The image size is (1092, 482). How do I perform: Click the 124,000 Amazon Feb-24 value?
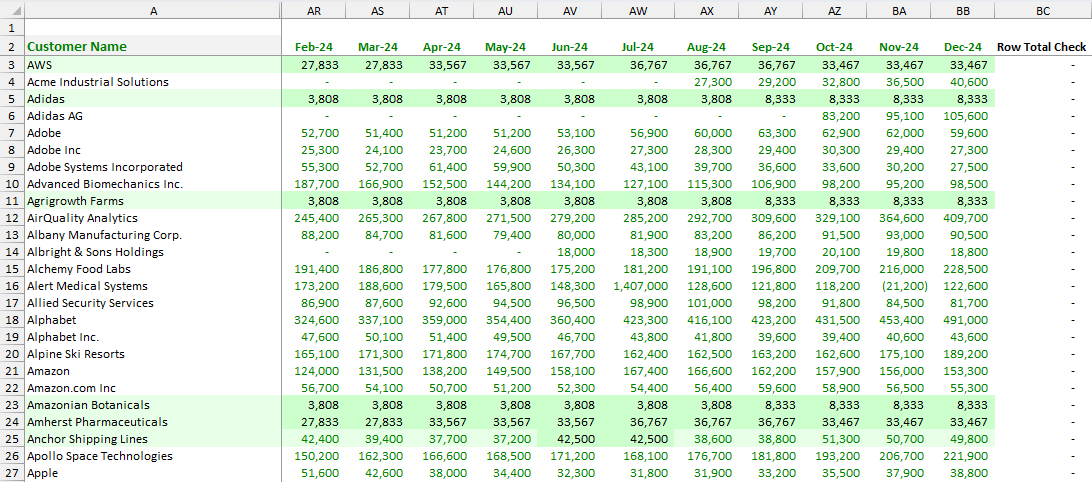pyautogui.click(x=313, y=371)
